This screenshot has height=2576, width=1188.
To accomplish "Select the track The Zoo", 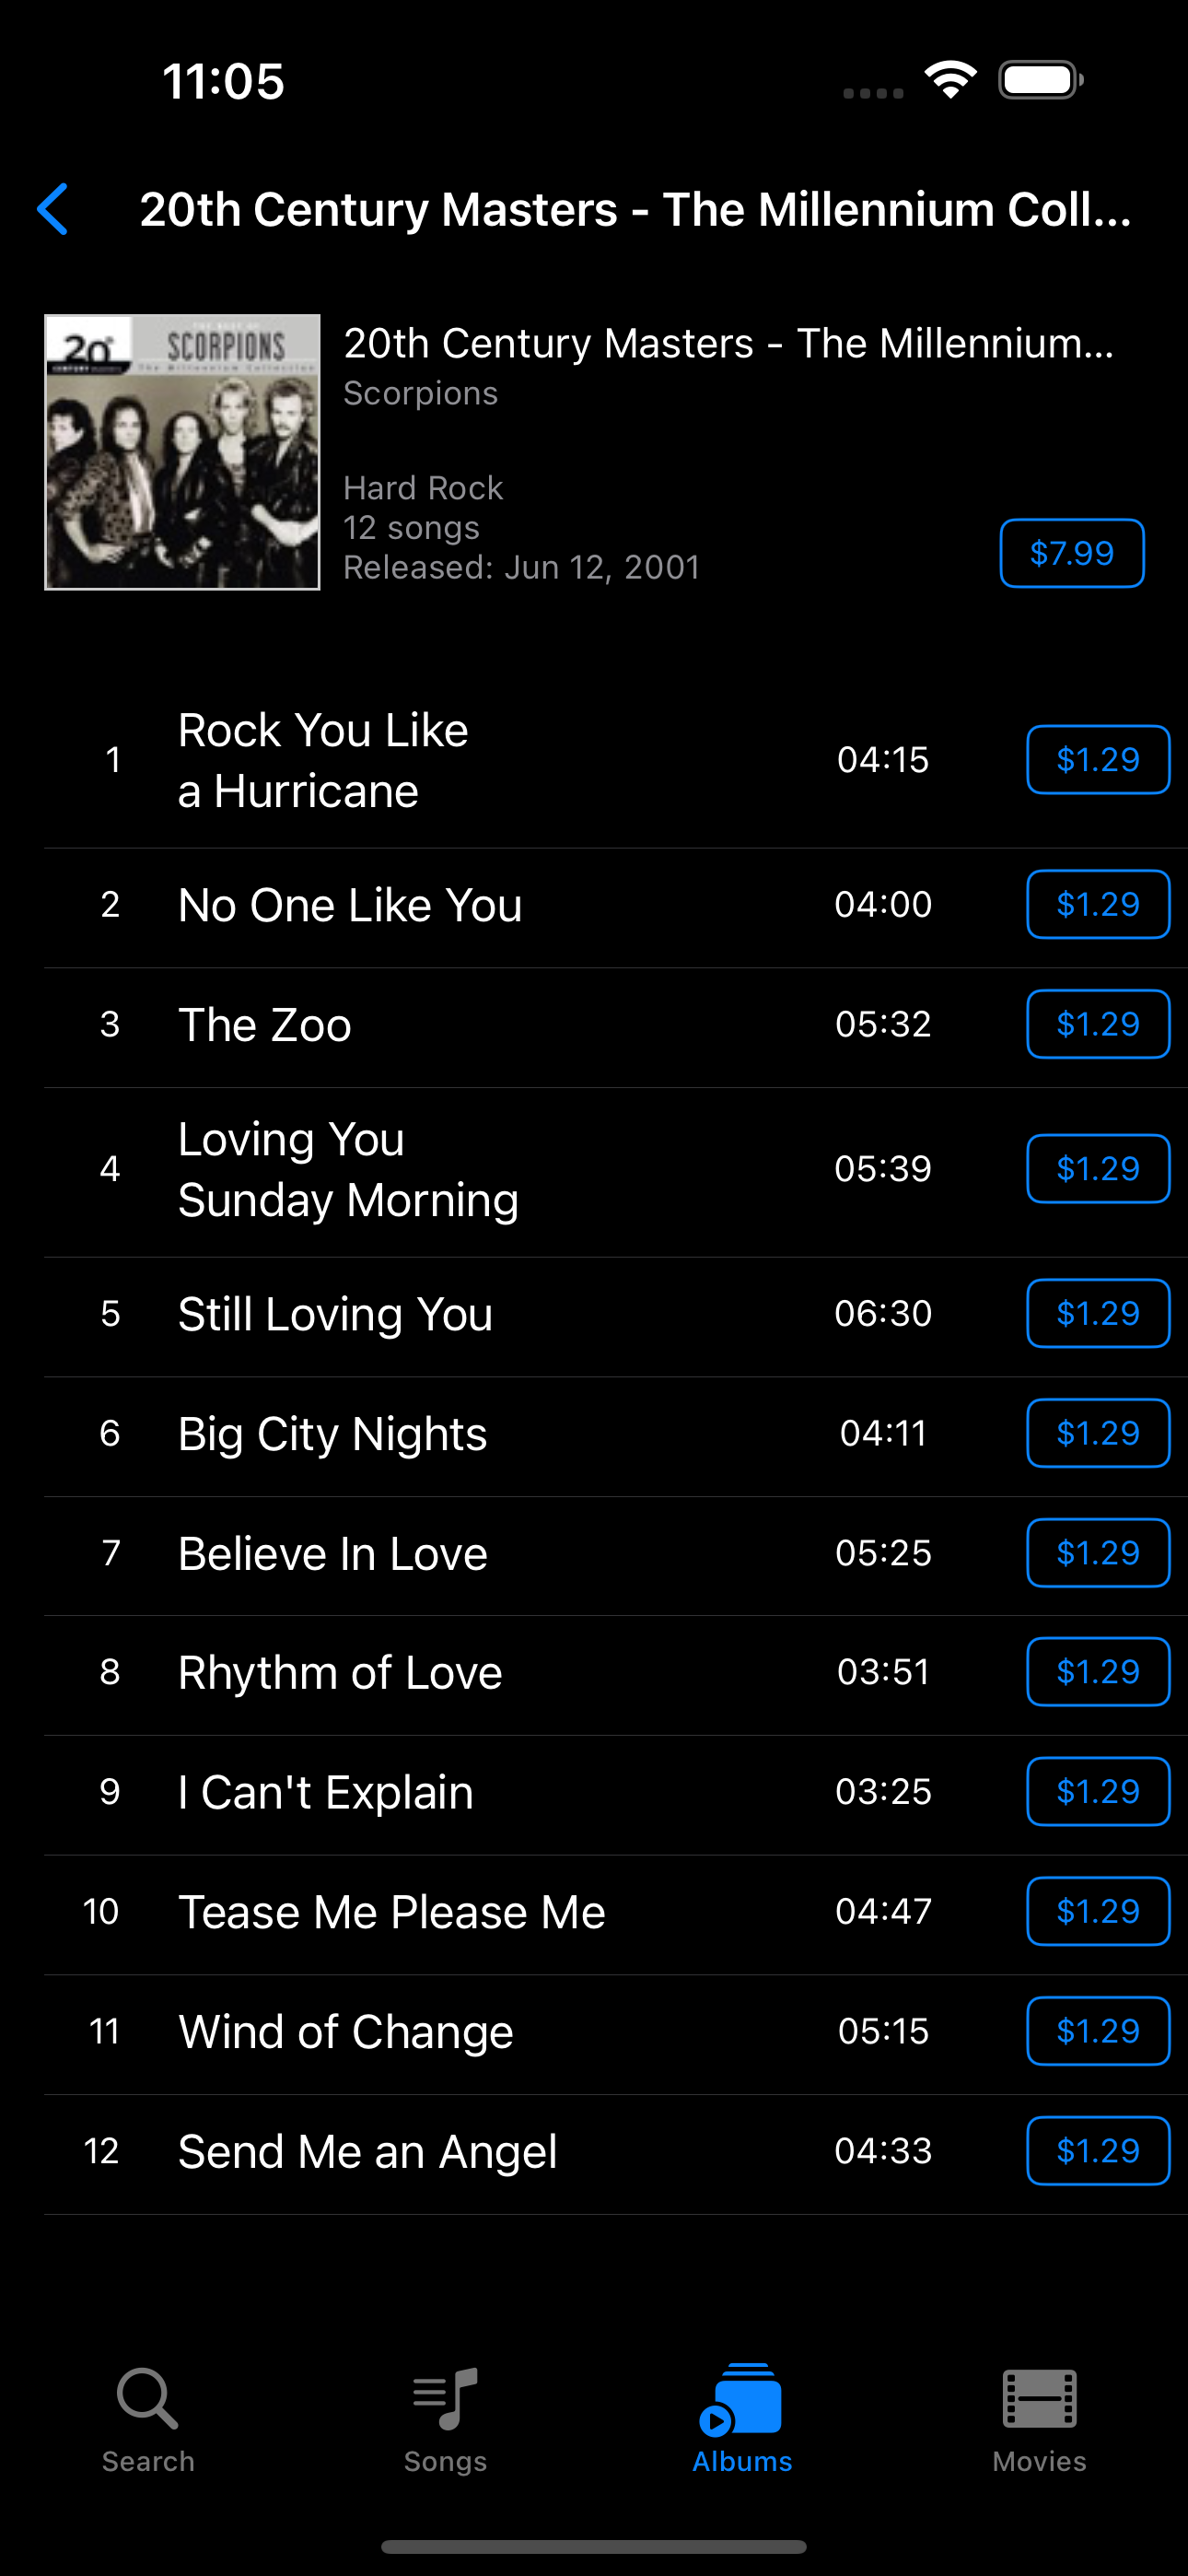I will (x=616, y=1025).
